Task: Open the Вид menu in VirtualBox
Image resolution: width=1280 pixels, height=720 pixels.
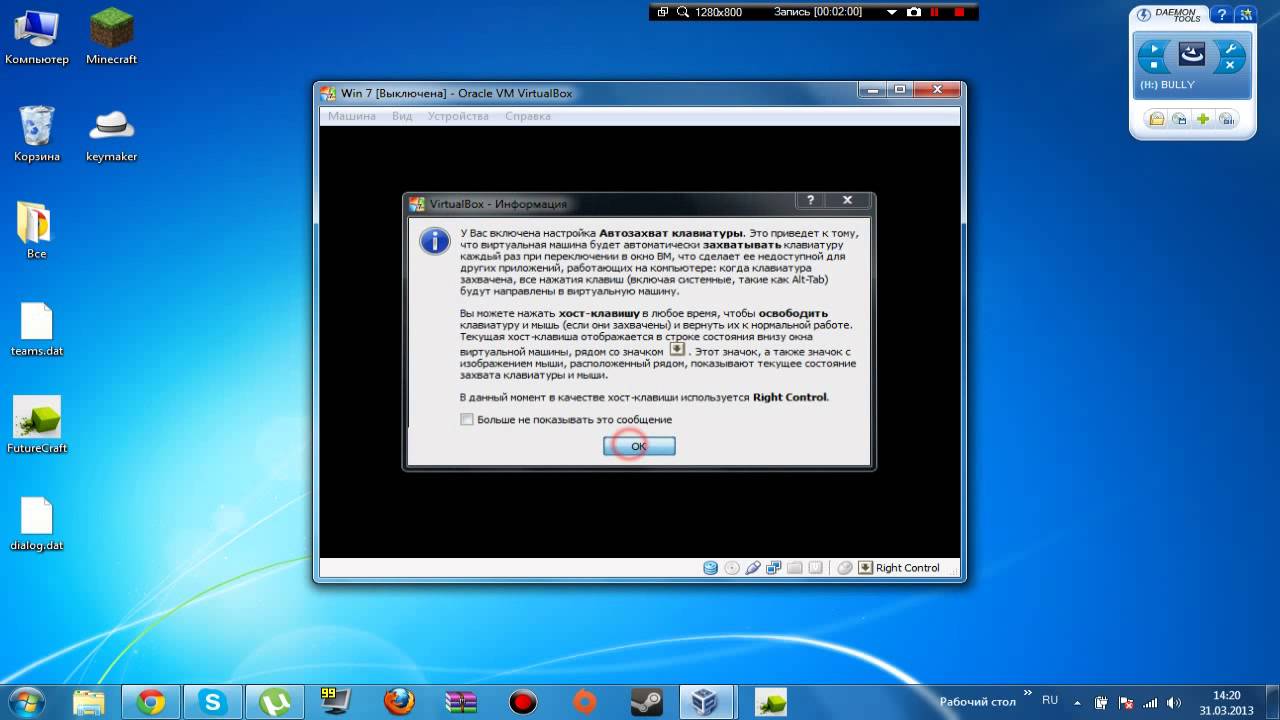Action: click(402, 116)
